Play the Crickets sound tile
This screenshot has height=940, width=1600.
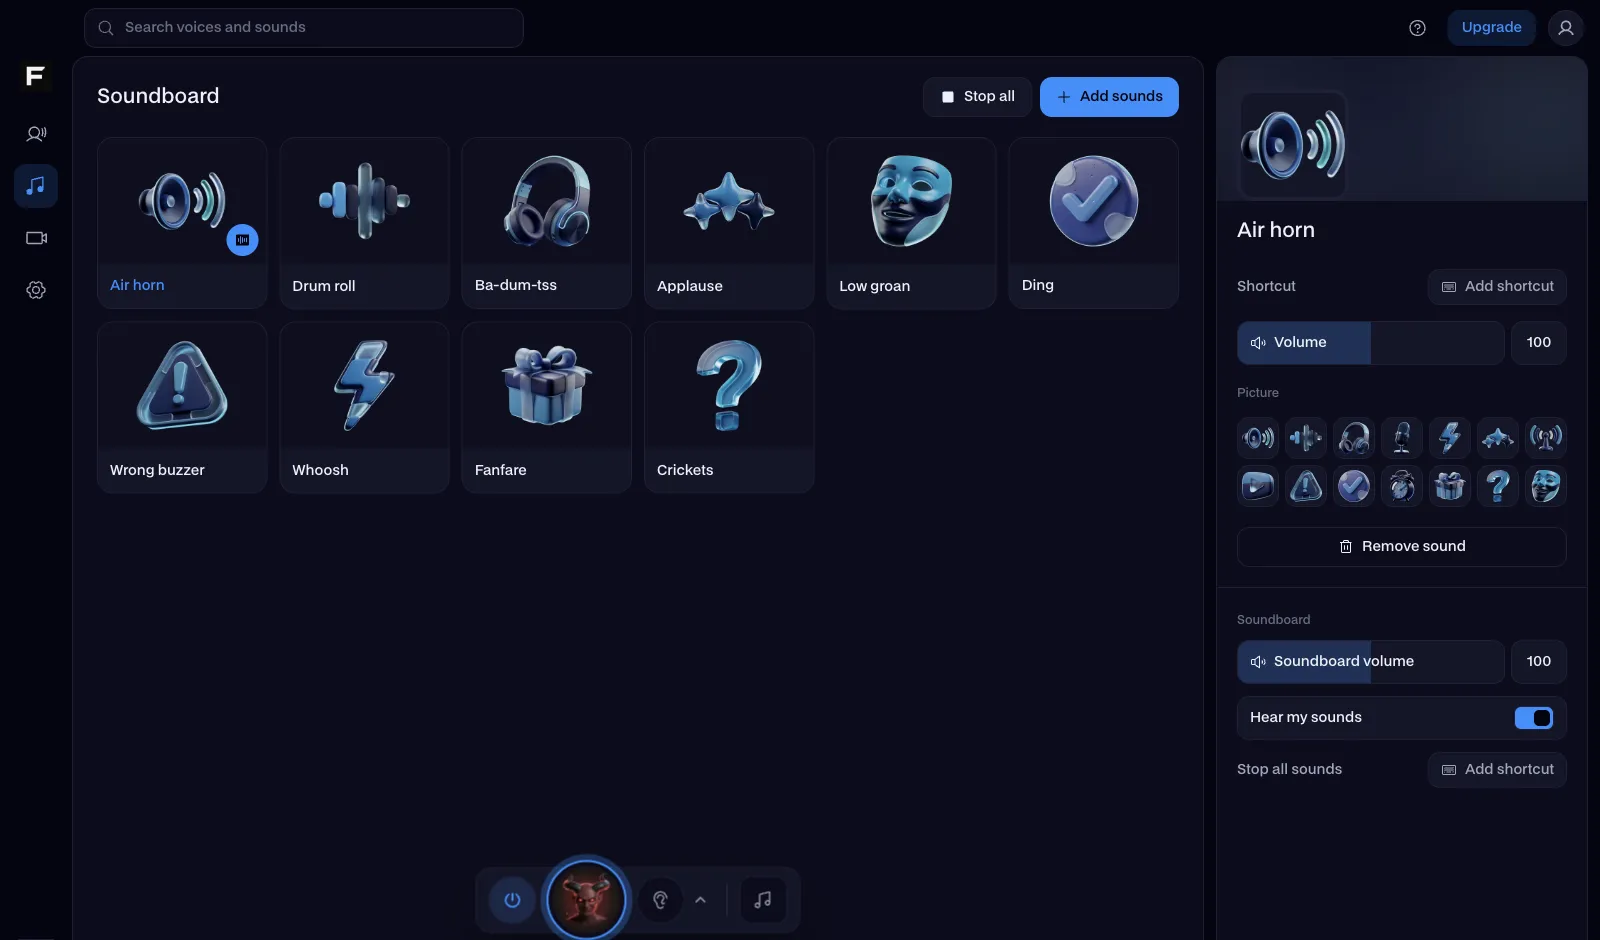click(729, 407)
